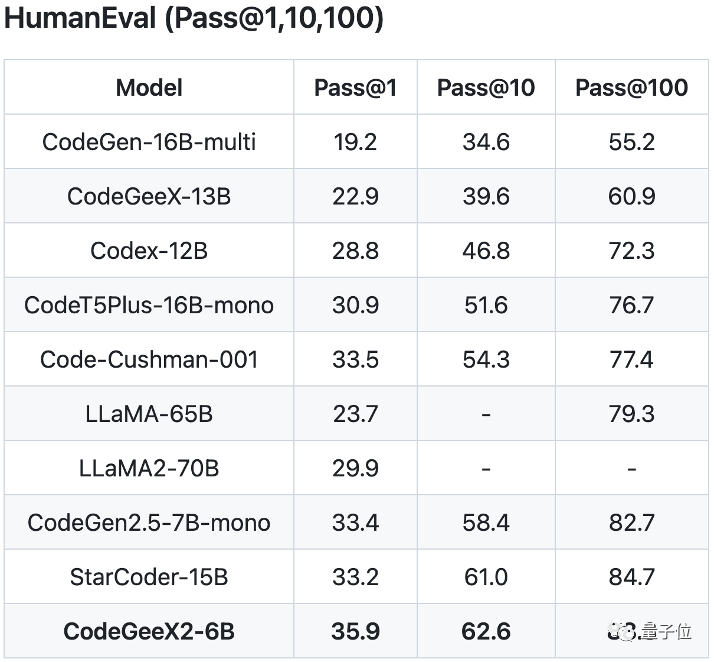Screen dimensions: 714x662
Task: Select the Model column header
Action: click(149, 87)
